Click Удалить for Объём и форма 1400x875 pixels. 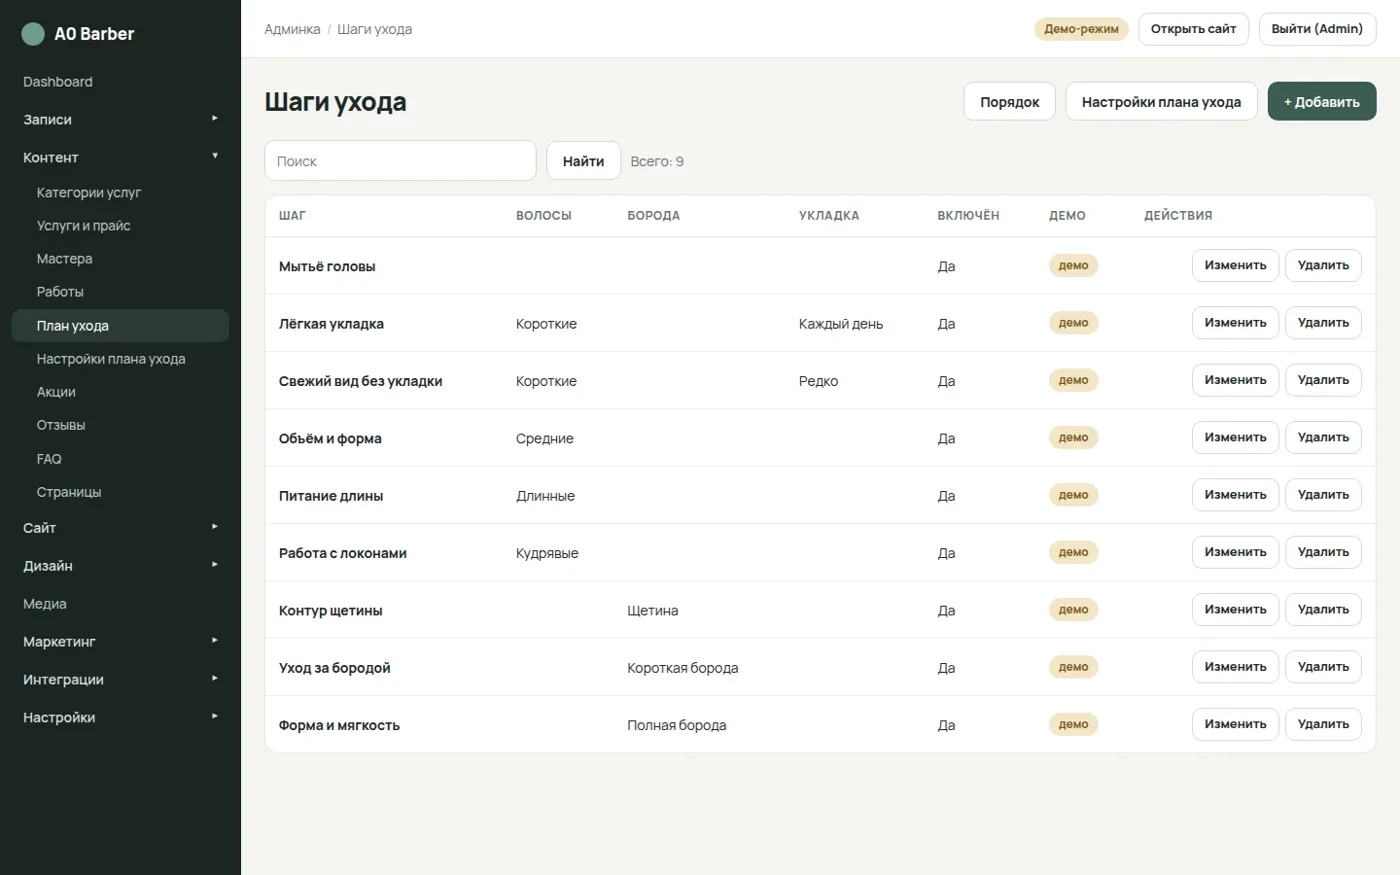[1323, 438]
